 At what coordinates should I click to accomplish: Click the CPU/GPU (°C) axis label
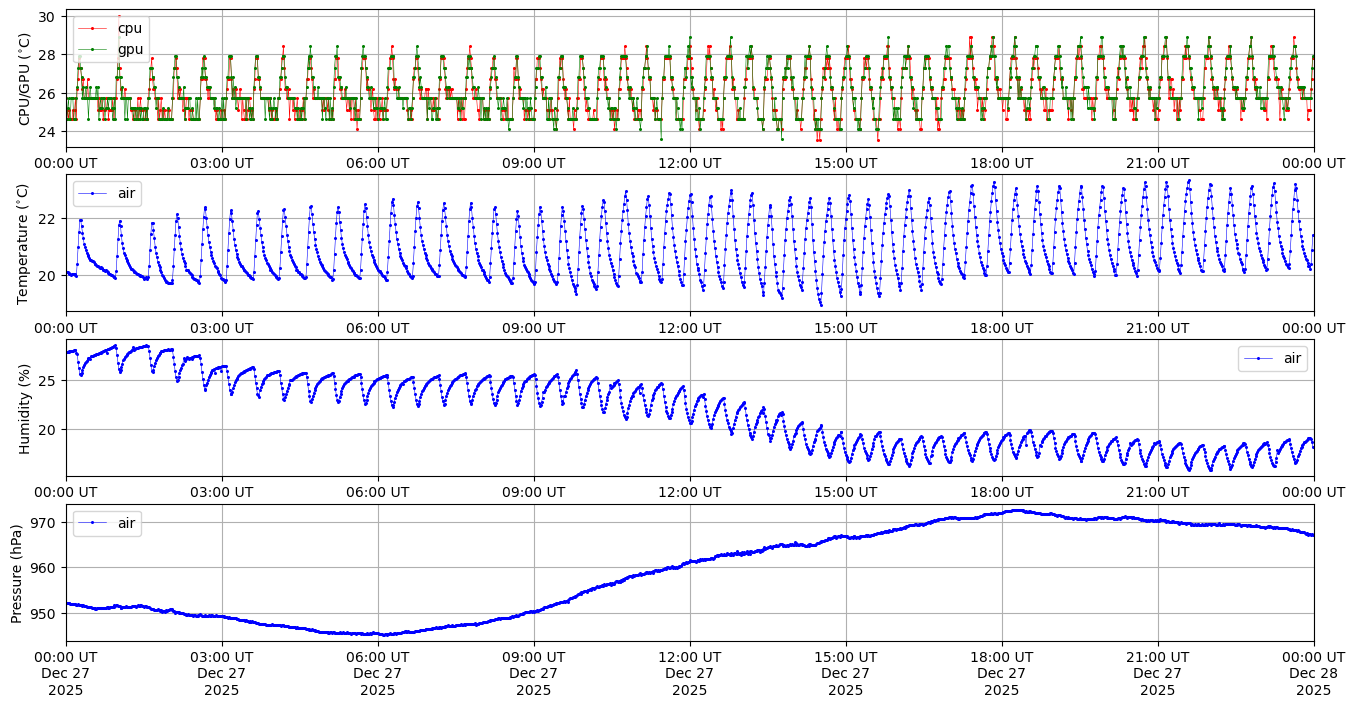click(24, 79)
